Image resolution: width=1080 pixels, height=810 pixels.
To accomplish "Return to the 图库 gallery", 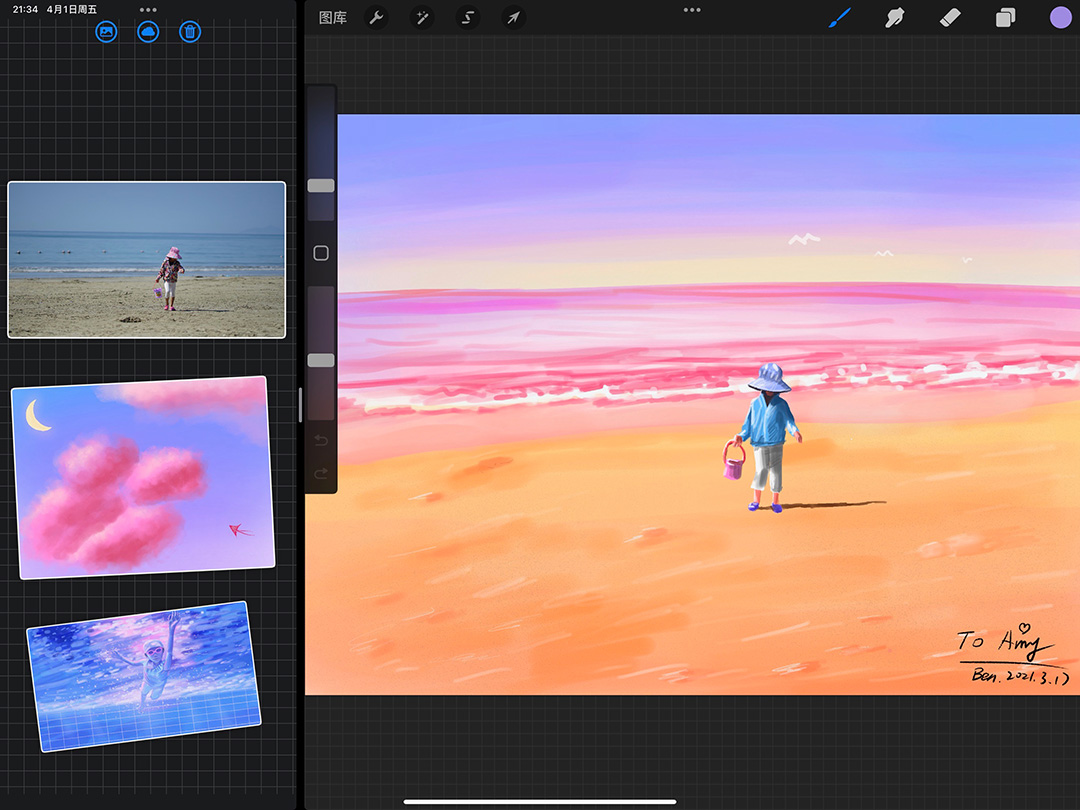I will click(332, 18).
